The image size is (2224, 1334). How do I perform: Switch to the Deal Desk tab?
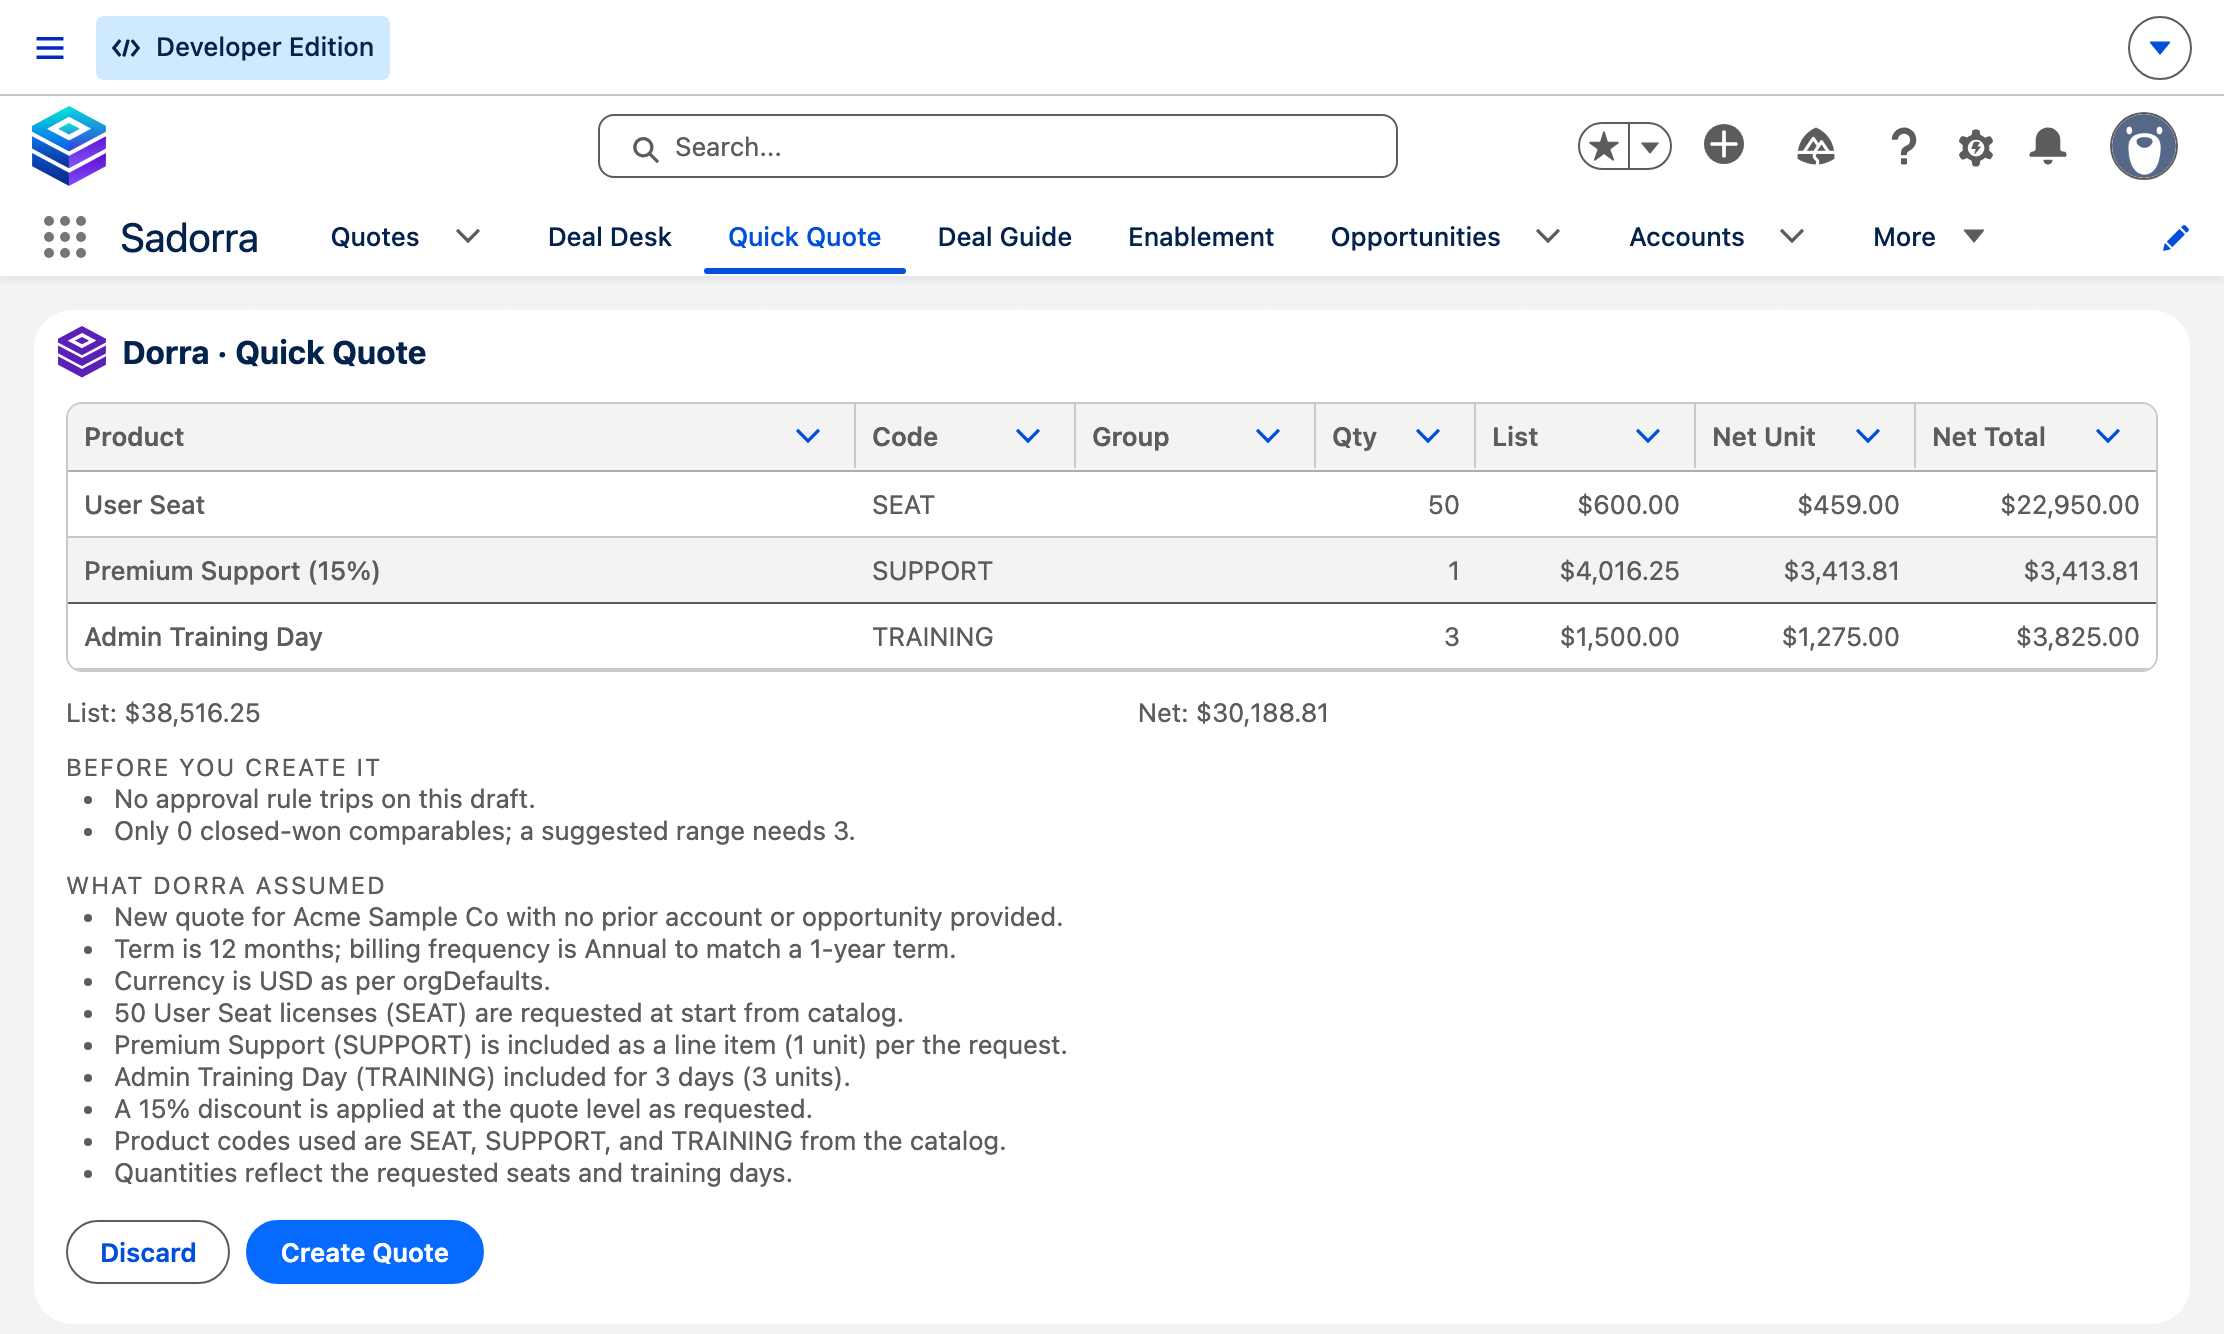[609, 237]
